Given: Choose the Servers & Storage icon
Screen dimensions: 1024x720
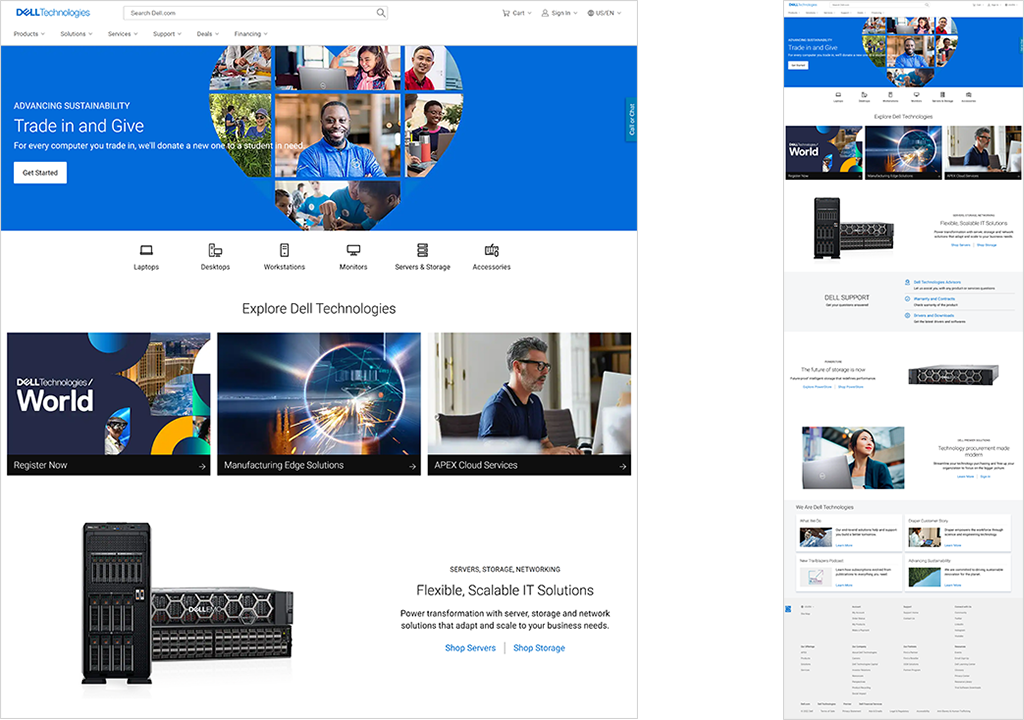Looking at the screenshot, I should [422, 250].
